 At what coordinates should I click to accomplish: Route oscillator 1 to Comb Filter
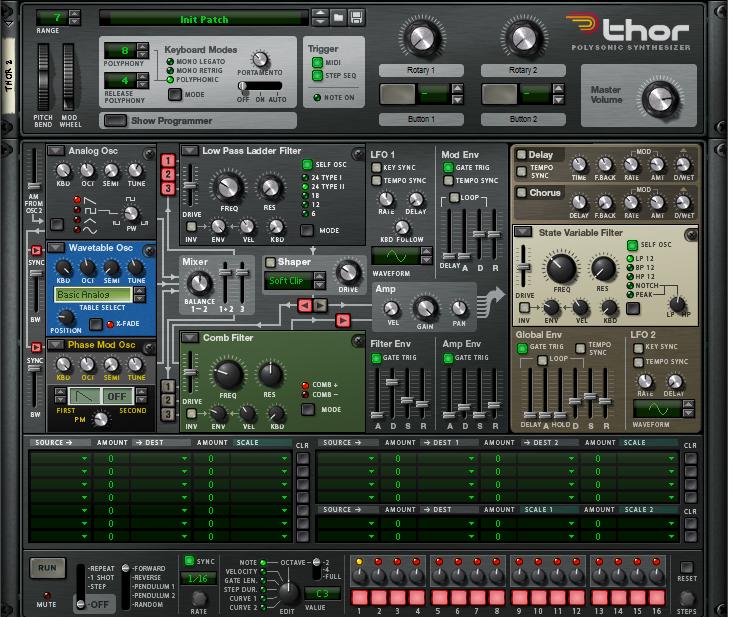coord(168,386)
